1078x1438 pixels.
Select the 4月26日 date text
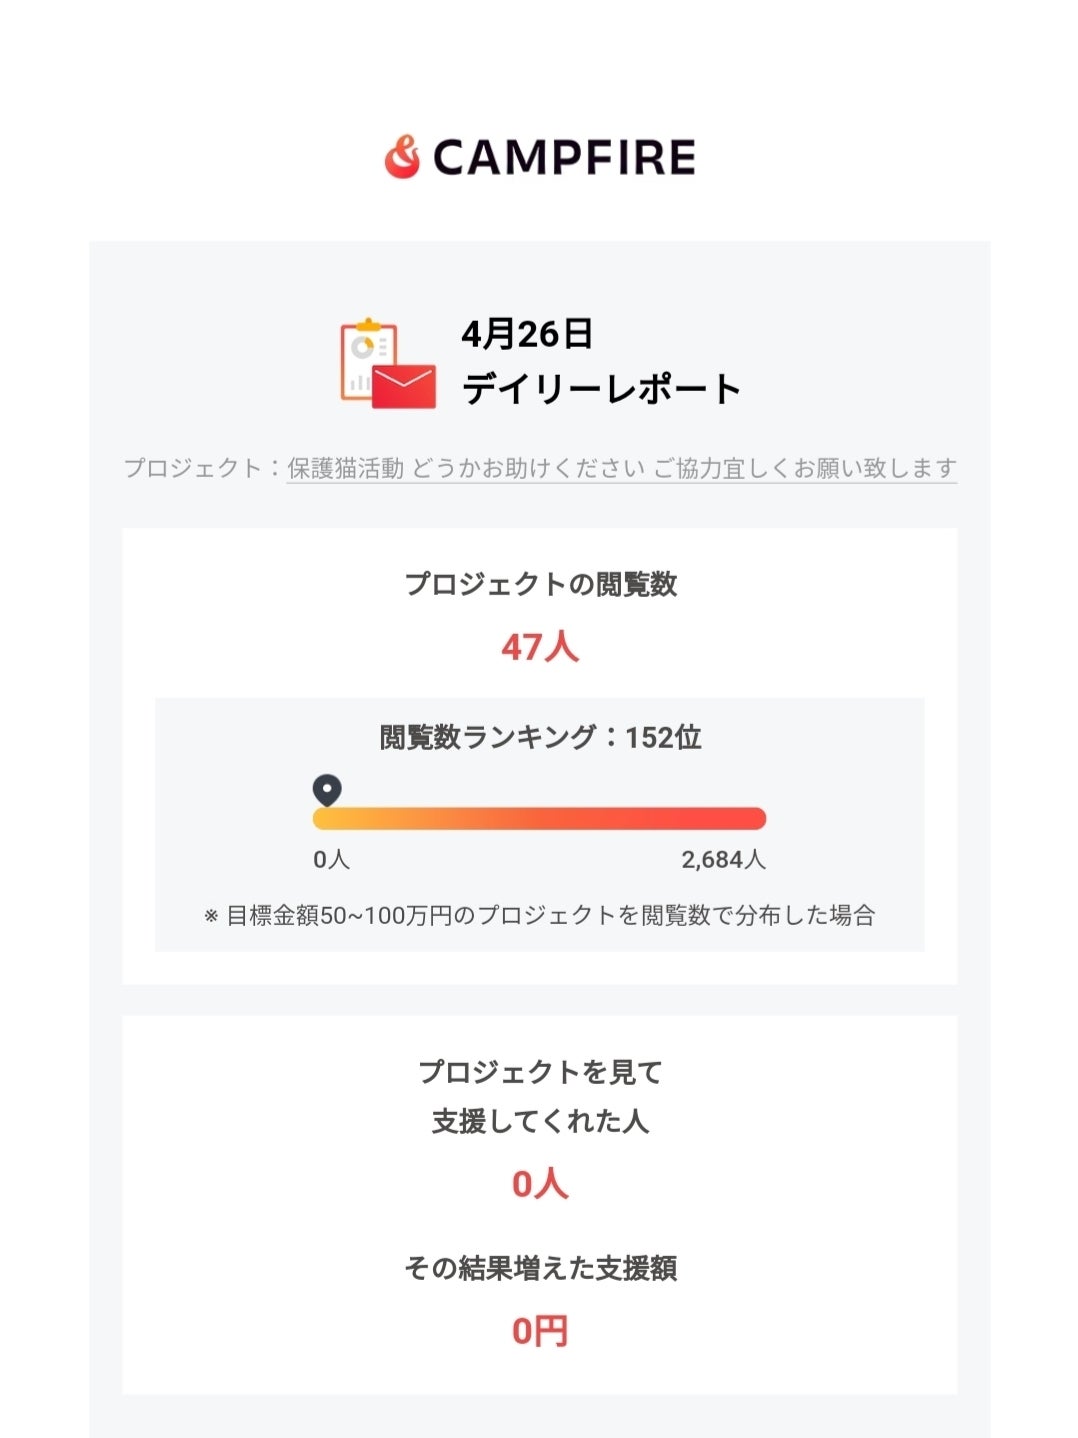tap(527, 334)
